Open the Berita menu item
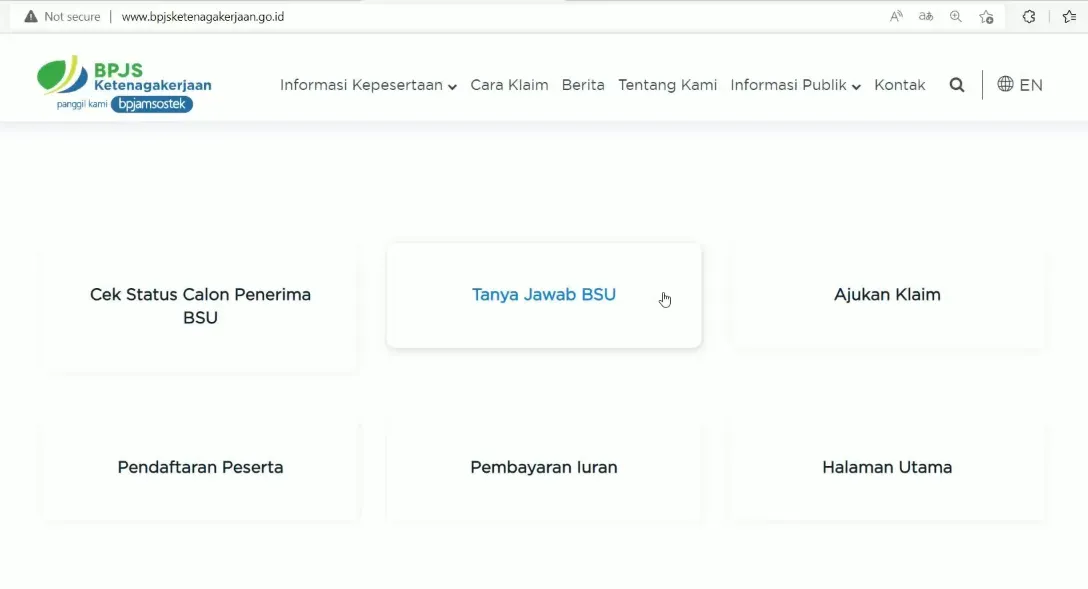 click(x=583, y=85)
